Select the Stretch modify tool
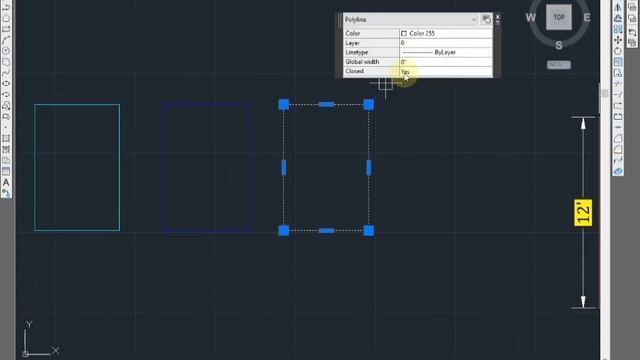Viewport: 640px width, 360px height. (618, 73)
